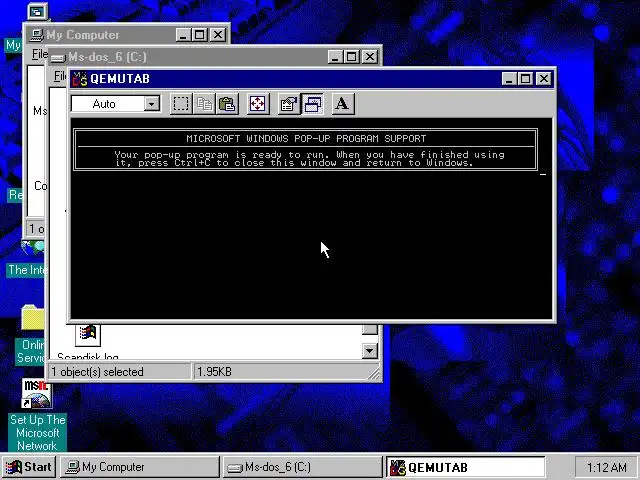Click the '1 object(s) selected' status text
Screen dimensions: 640x480
tap(97, 372)
